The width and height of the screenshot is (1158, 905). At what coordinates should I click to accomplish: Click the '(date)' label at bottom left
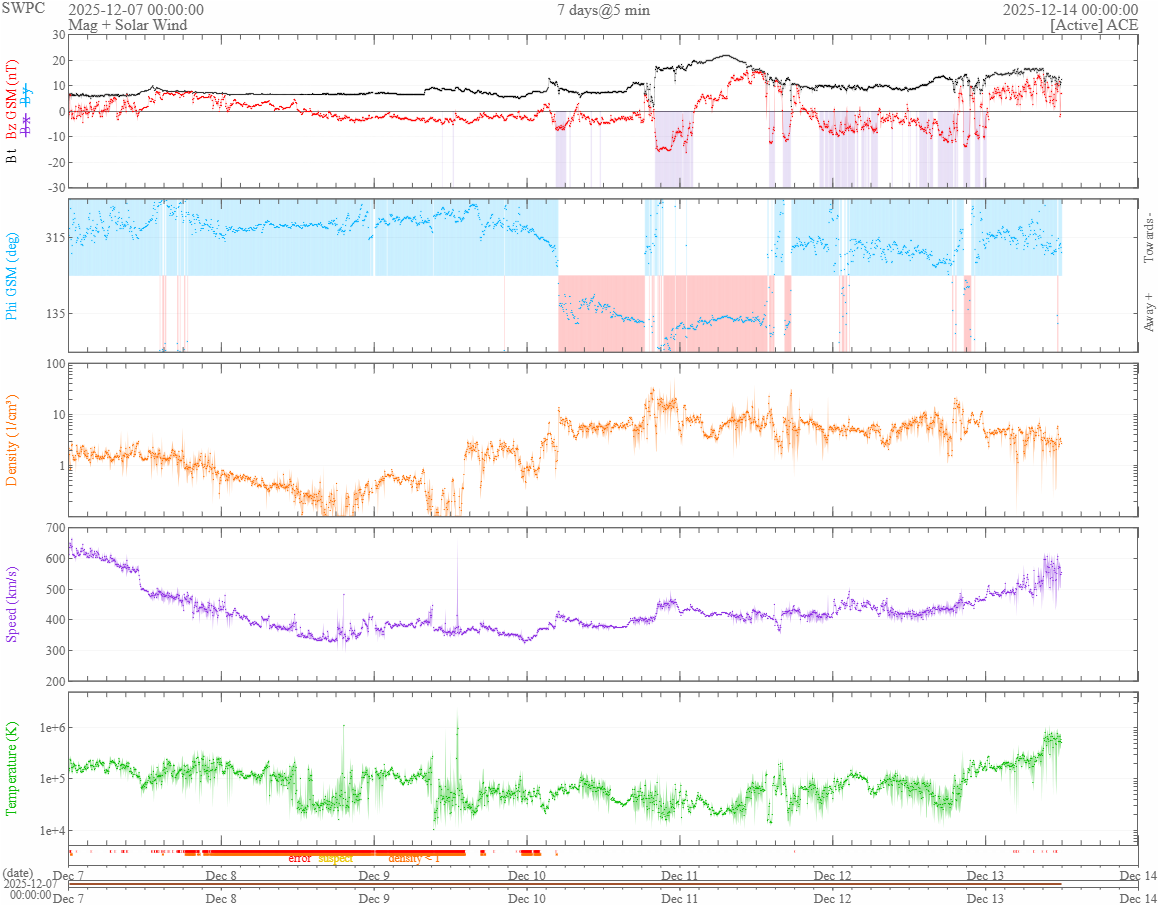point(18,873)
